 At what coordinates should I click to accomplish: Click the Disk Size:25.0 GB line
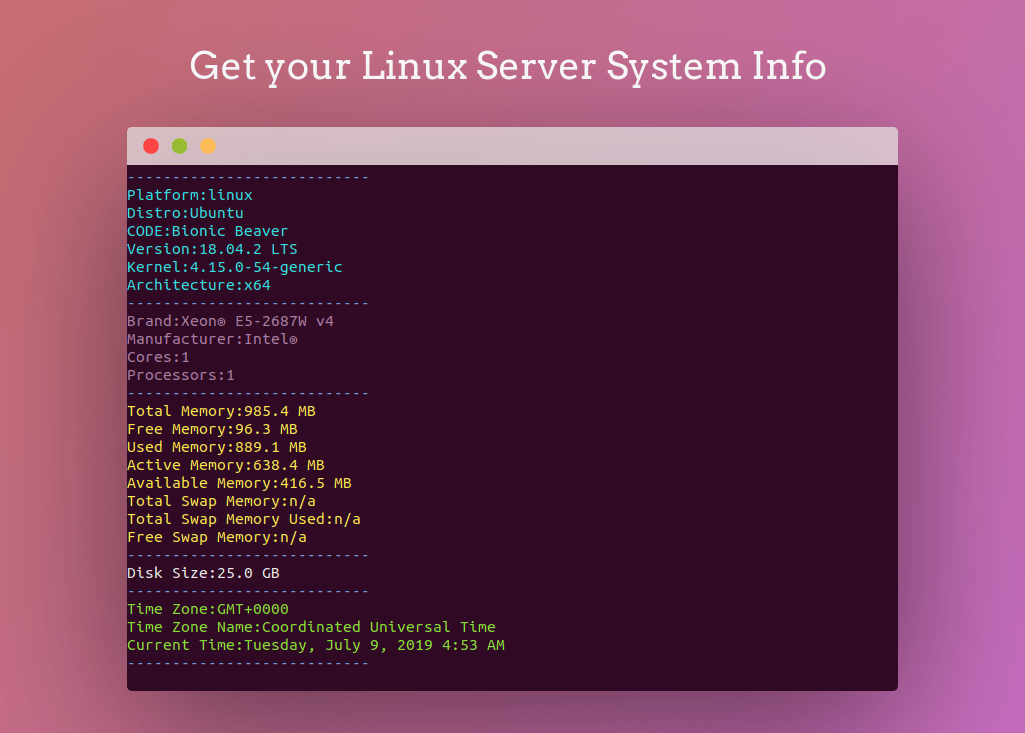click(x=205, y=572)
